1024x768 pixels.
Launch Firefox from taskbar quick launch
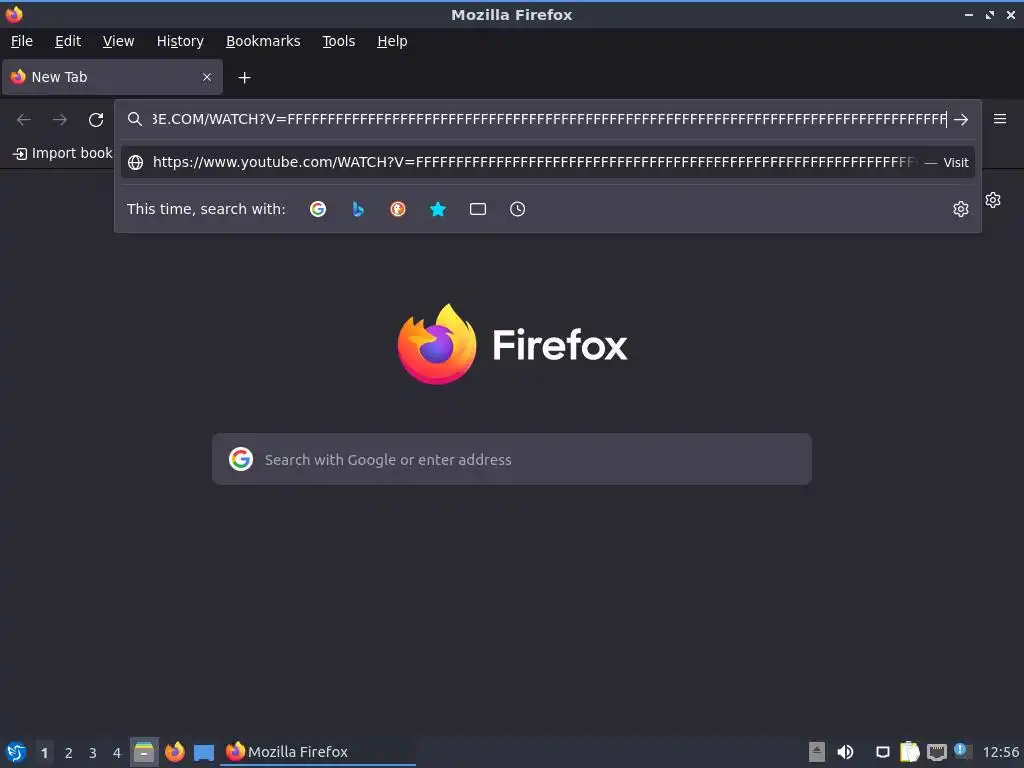(174, 752)
